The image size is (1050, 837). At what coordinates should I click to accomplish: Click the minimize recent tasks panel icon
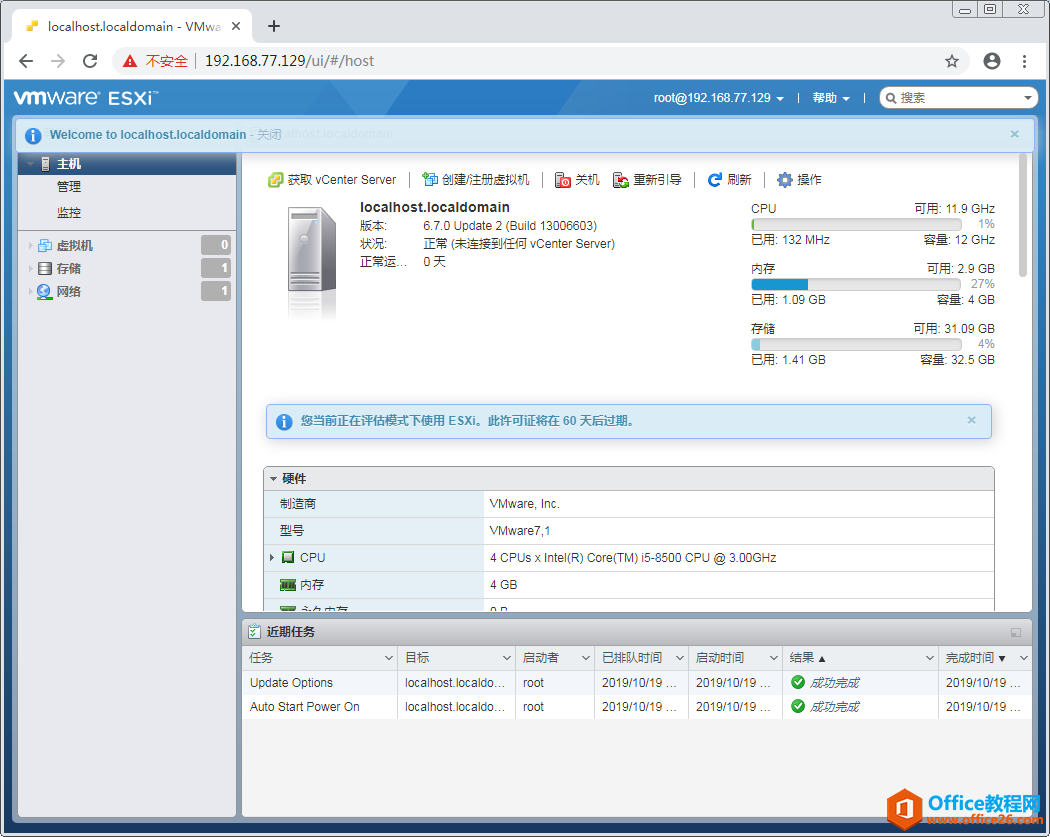point(1016,632)
